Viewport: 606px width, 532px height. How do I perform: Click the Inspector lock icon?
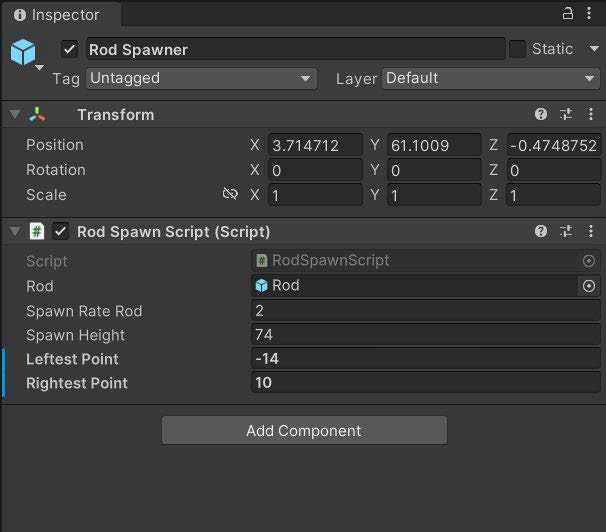click(x=568, y=14)
